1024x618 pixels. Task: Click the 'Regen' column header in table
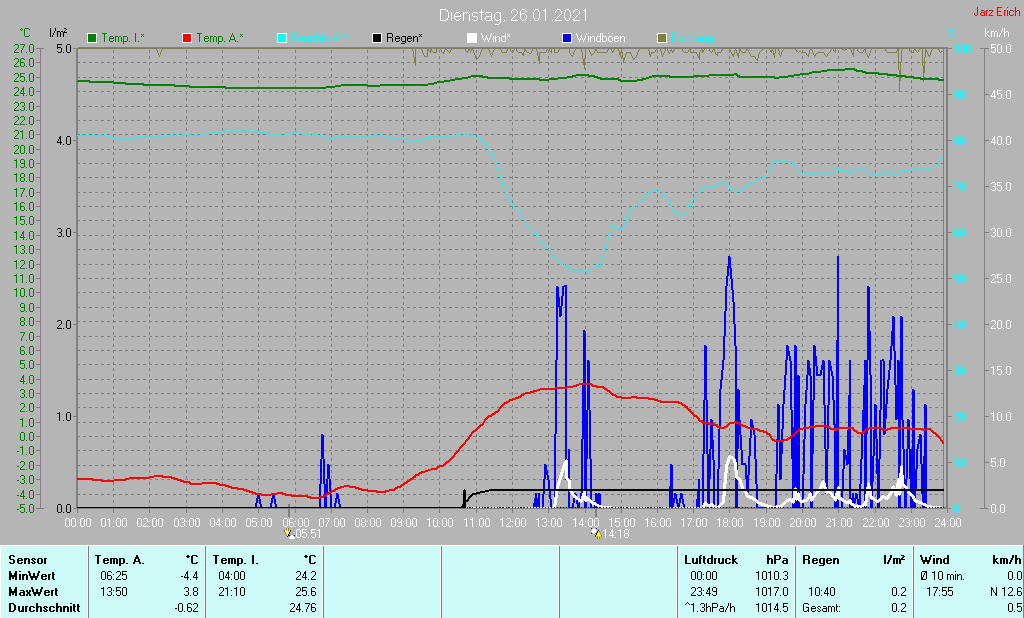tap(820, 560)
